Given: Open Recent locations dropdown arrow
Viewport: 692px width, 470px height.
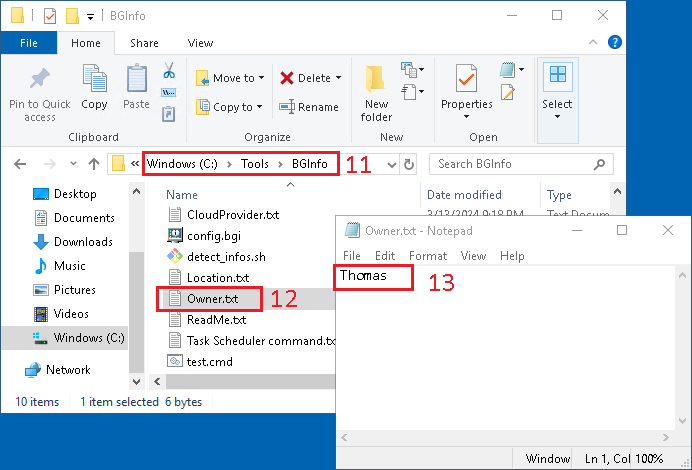Looking at the screenshot, I should tap(73, 164).
